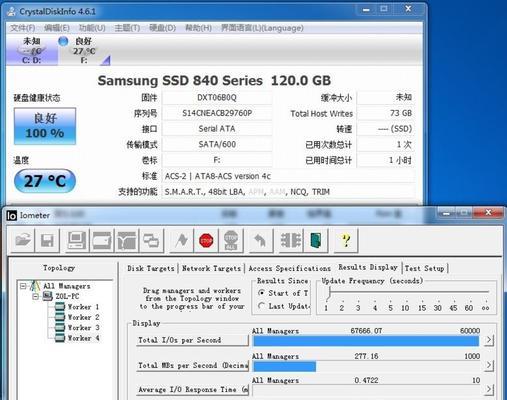Open the 文件(F) menu in CrystalDiskInfo
The image size is (507, 400).
point(23,28)
